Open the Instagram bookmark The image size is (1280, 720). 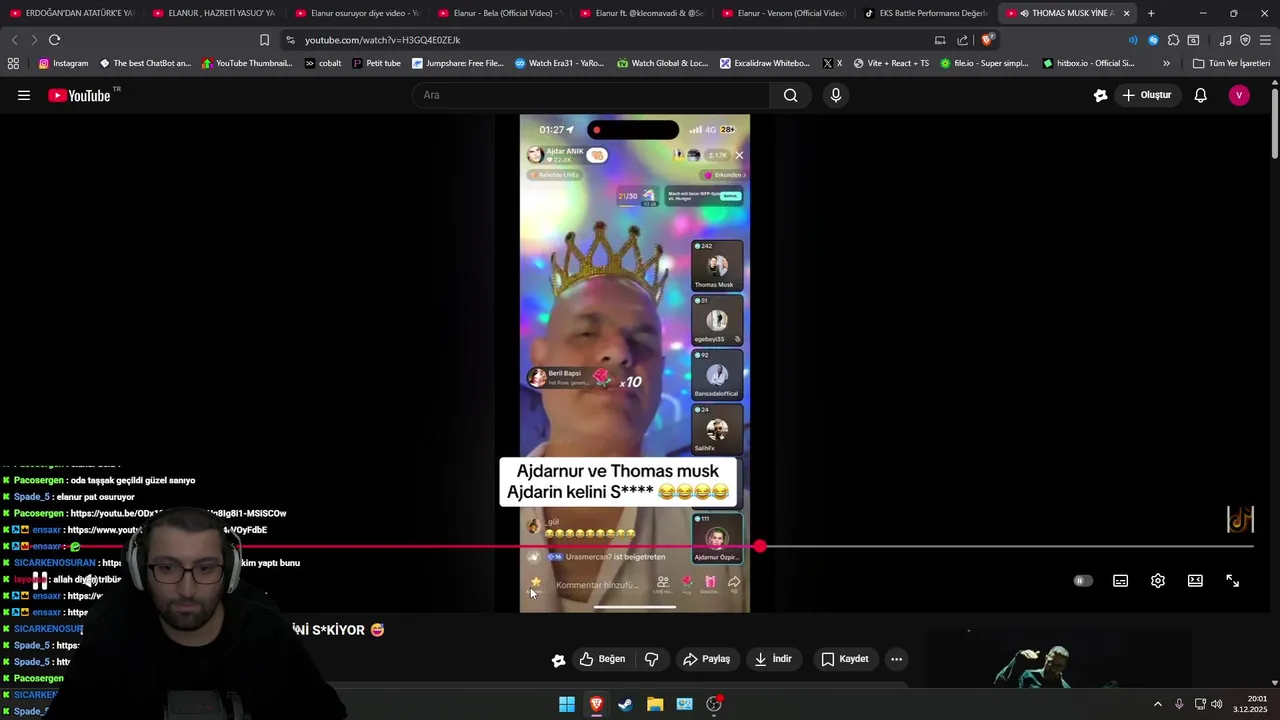[x=63, y=63]
